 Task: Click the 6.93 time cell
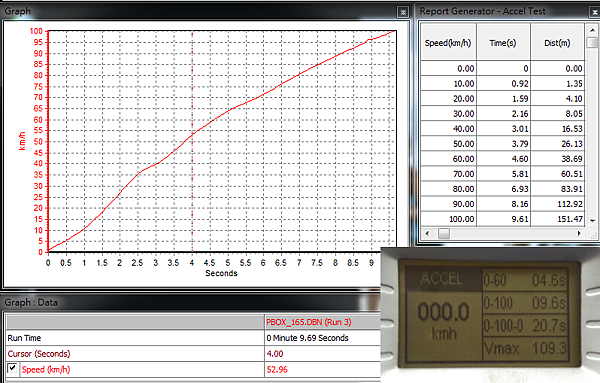coord(503,189)
